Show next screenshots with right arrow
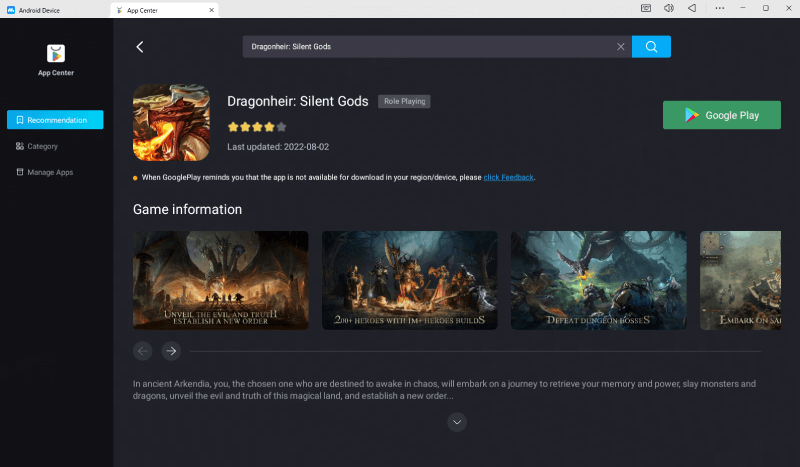The height and width of the screenshot is (467, 800). coord(171,351)
